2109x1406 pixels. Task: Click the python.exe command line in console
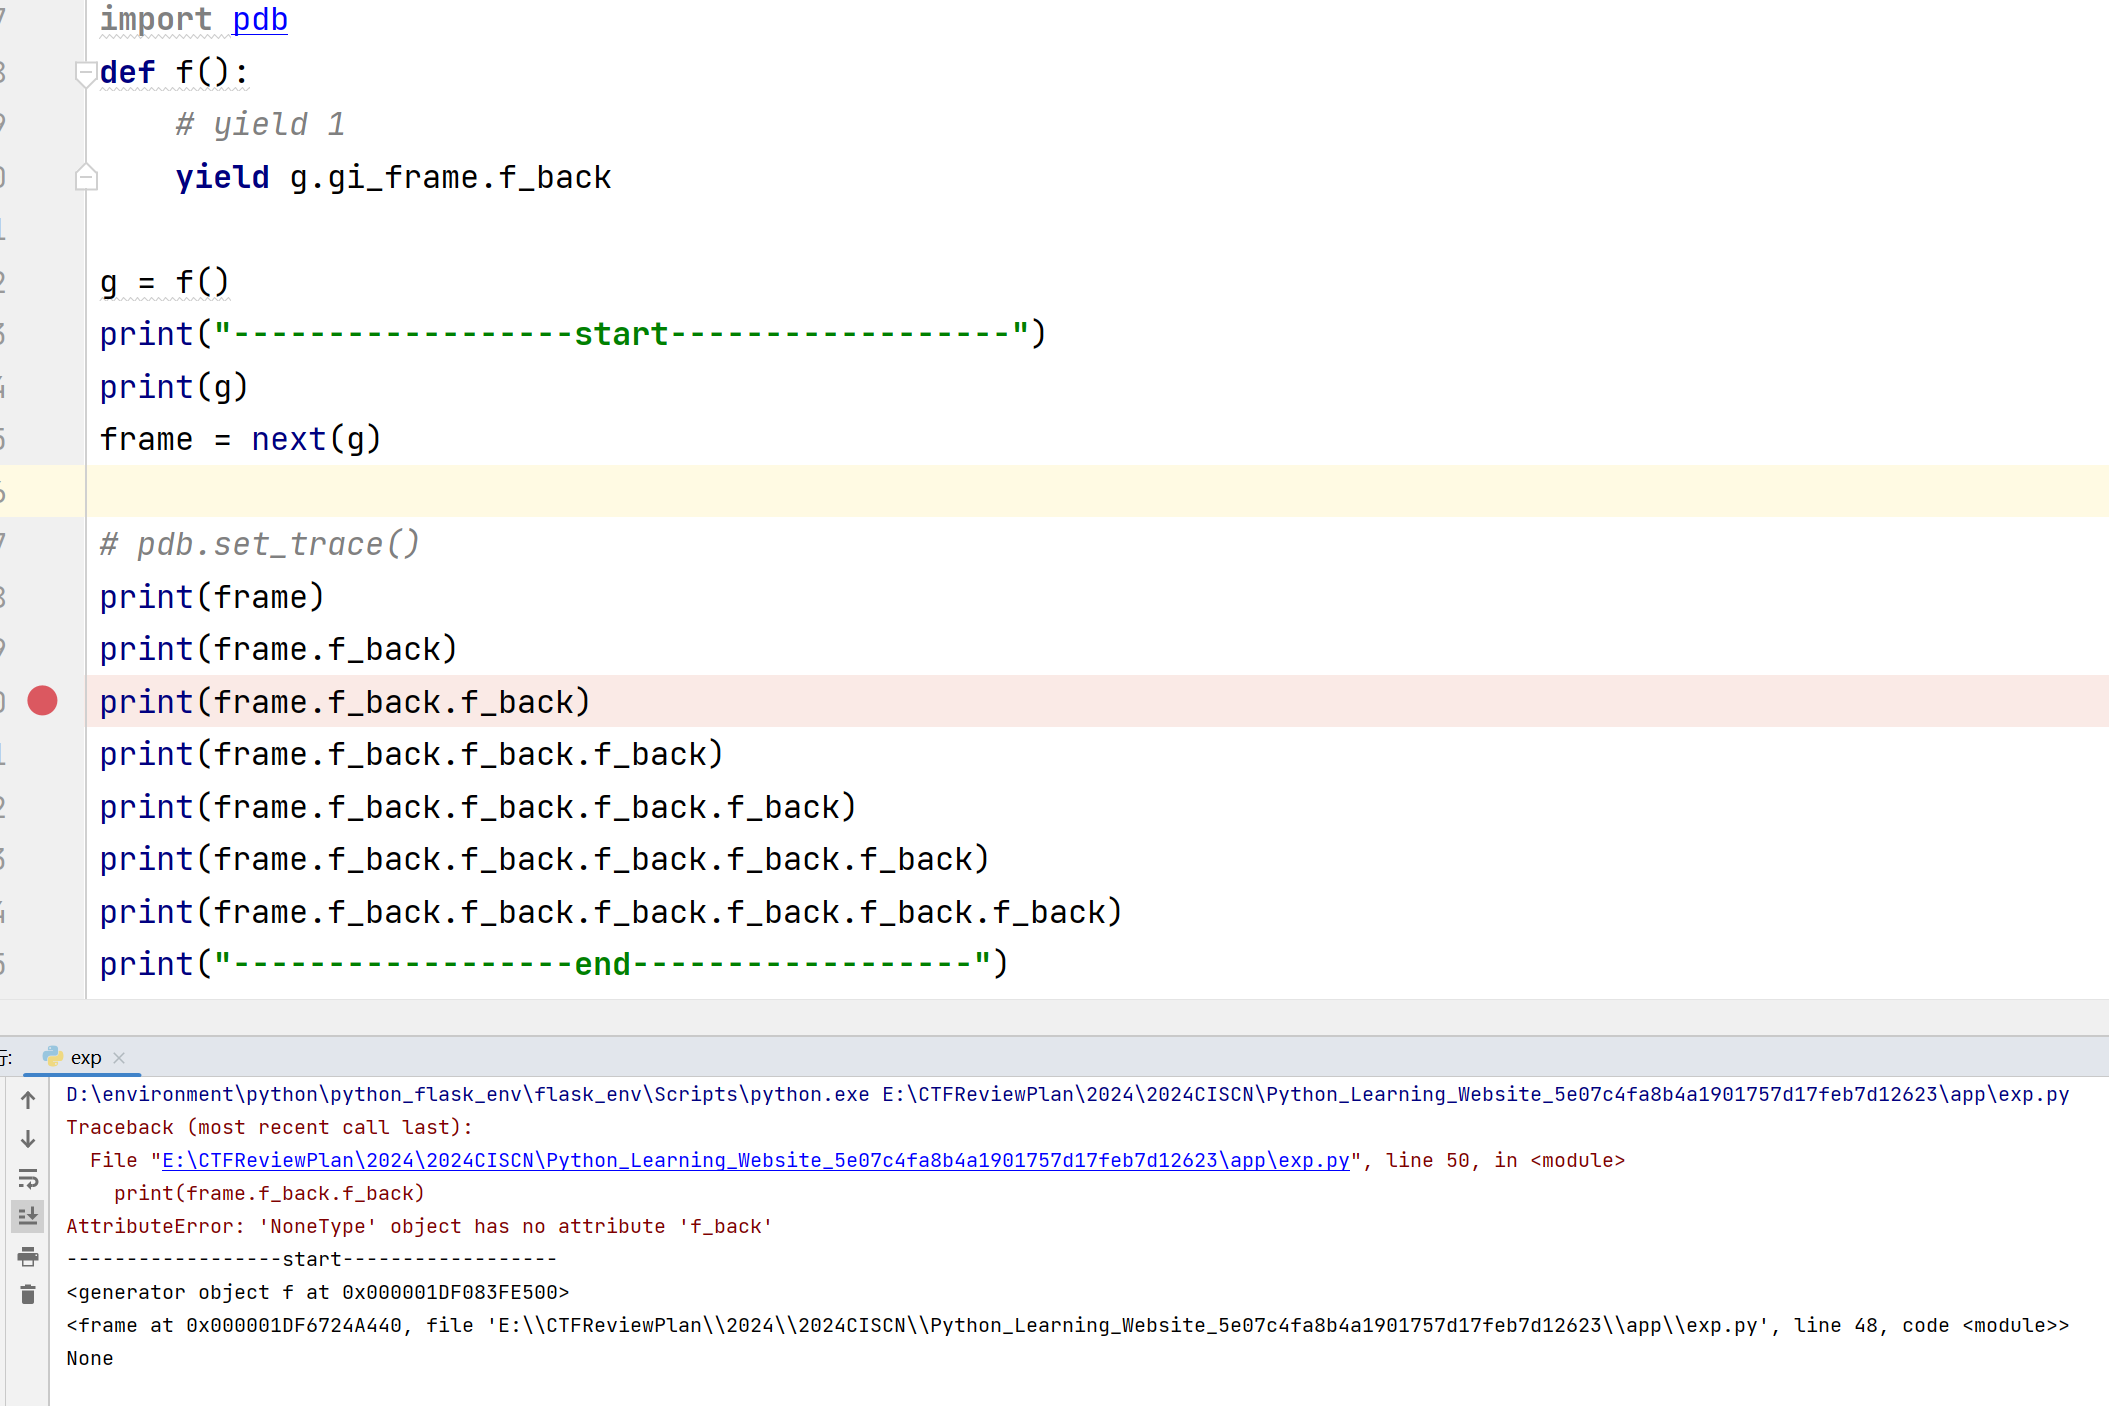click(1068, 1094)
